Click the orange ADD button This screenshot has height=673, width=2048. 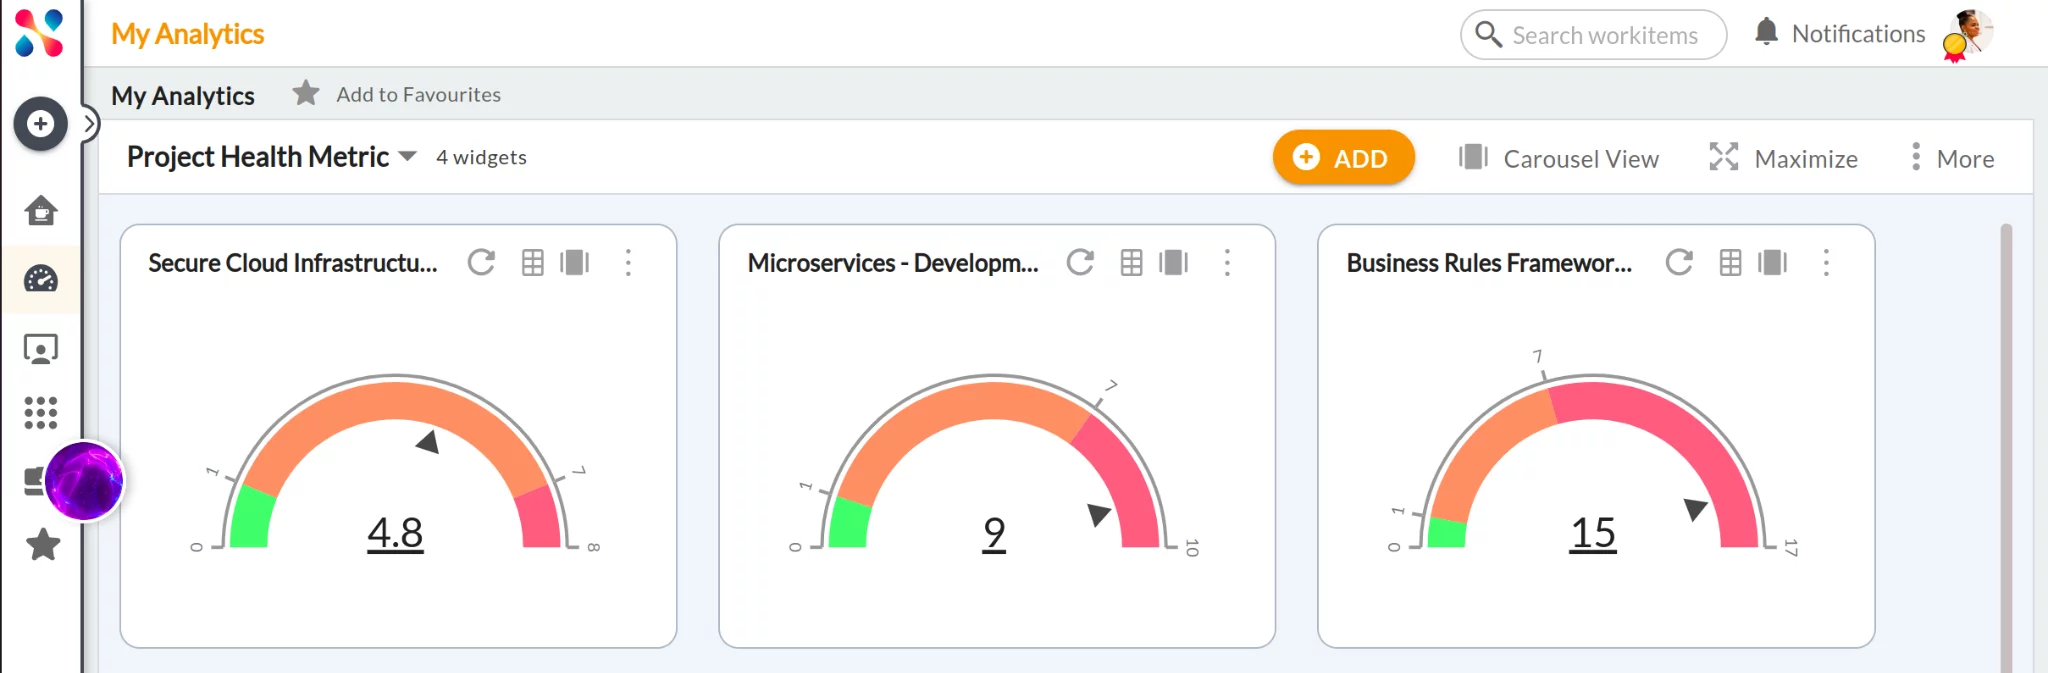tap(1342, 158)
